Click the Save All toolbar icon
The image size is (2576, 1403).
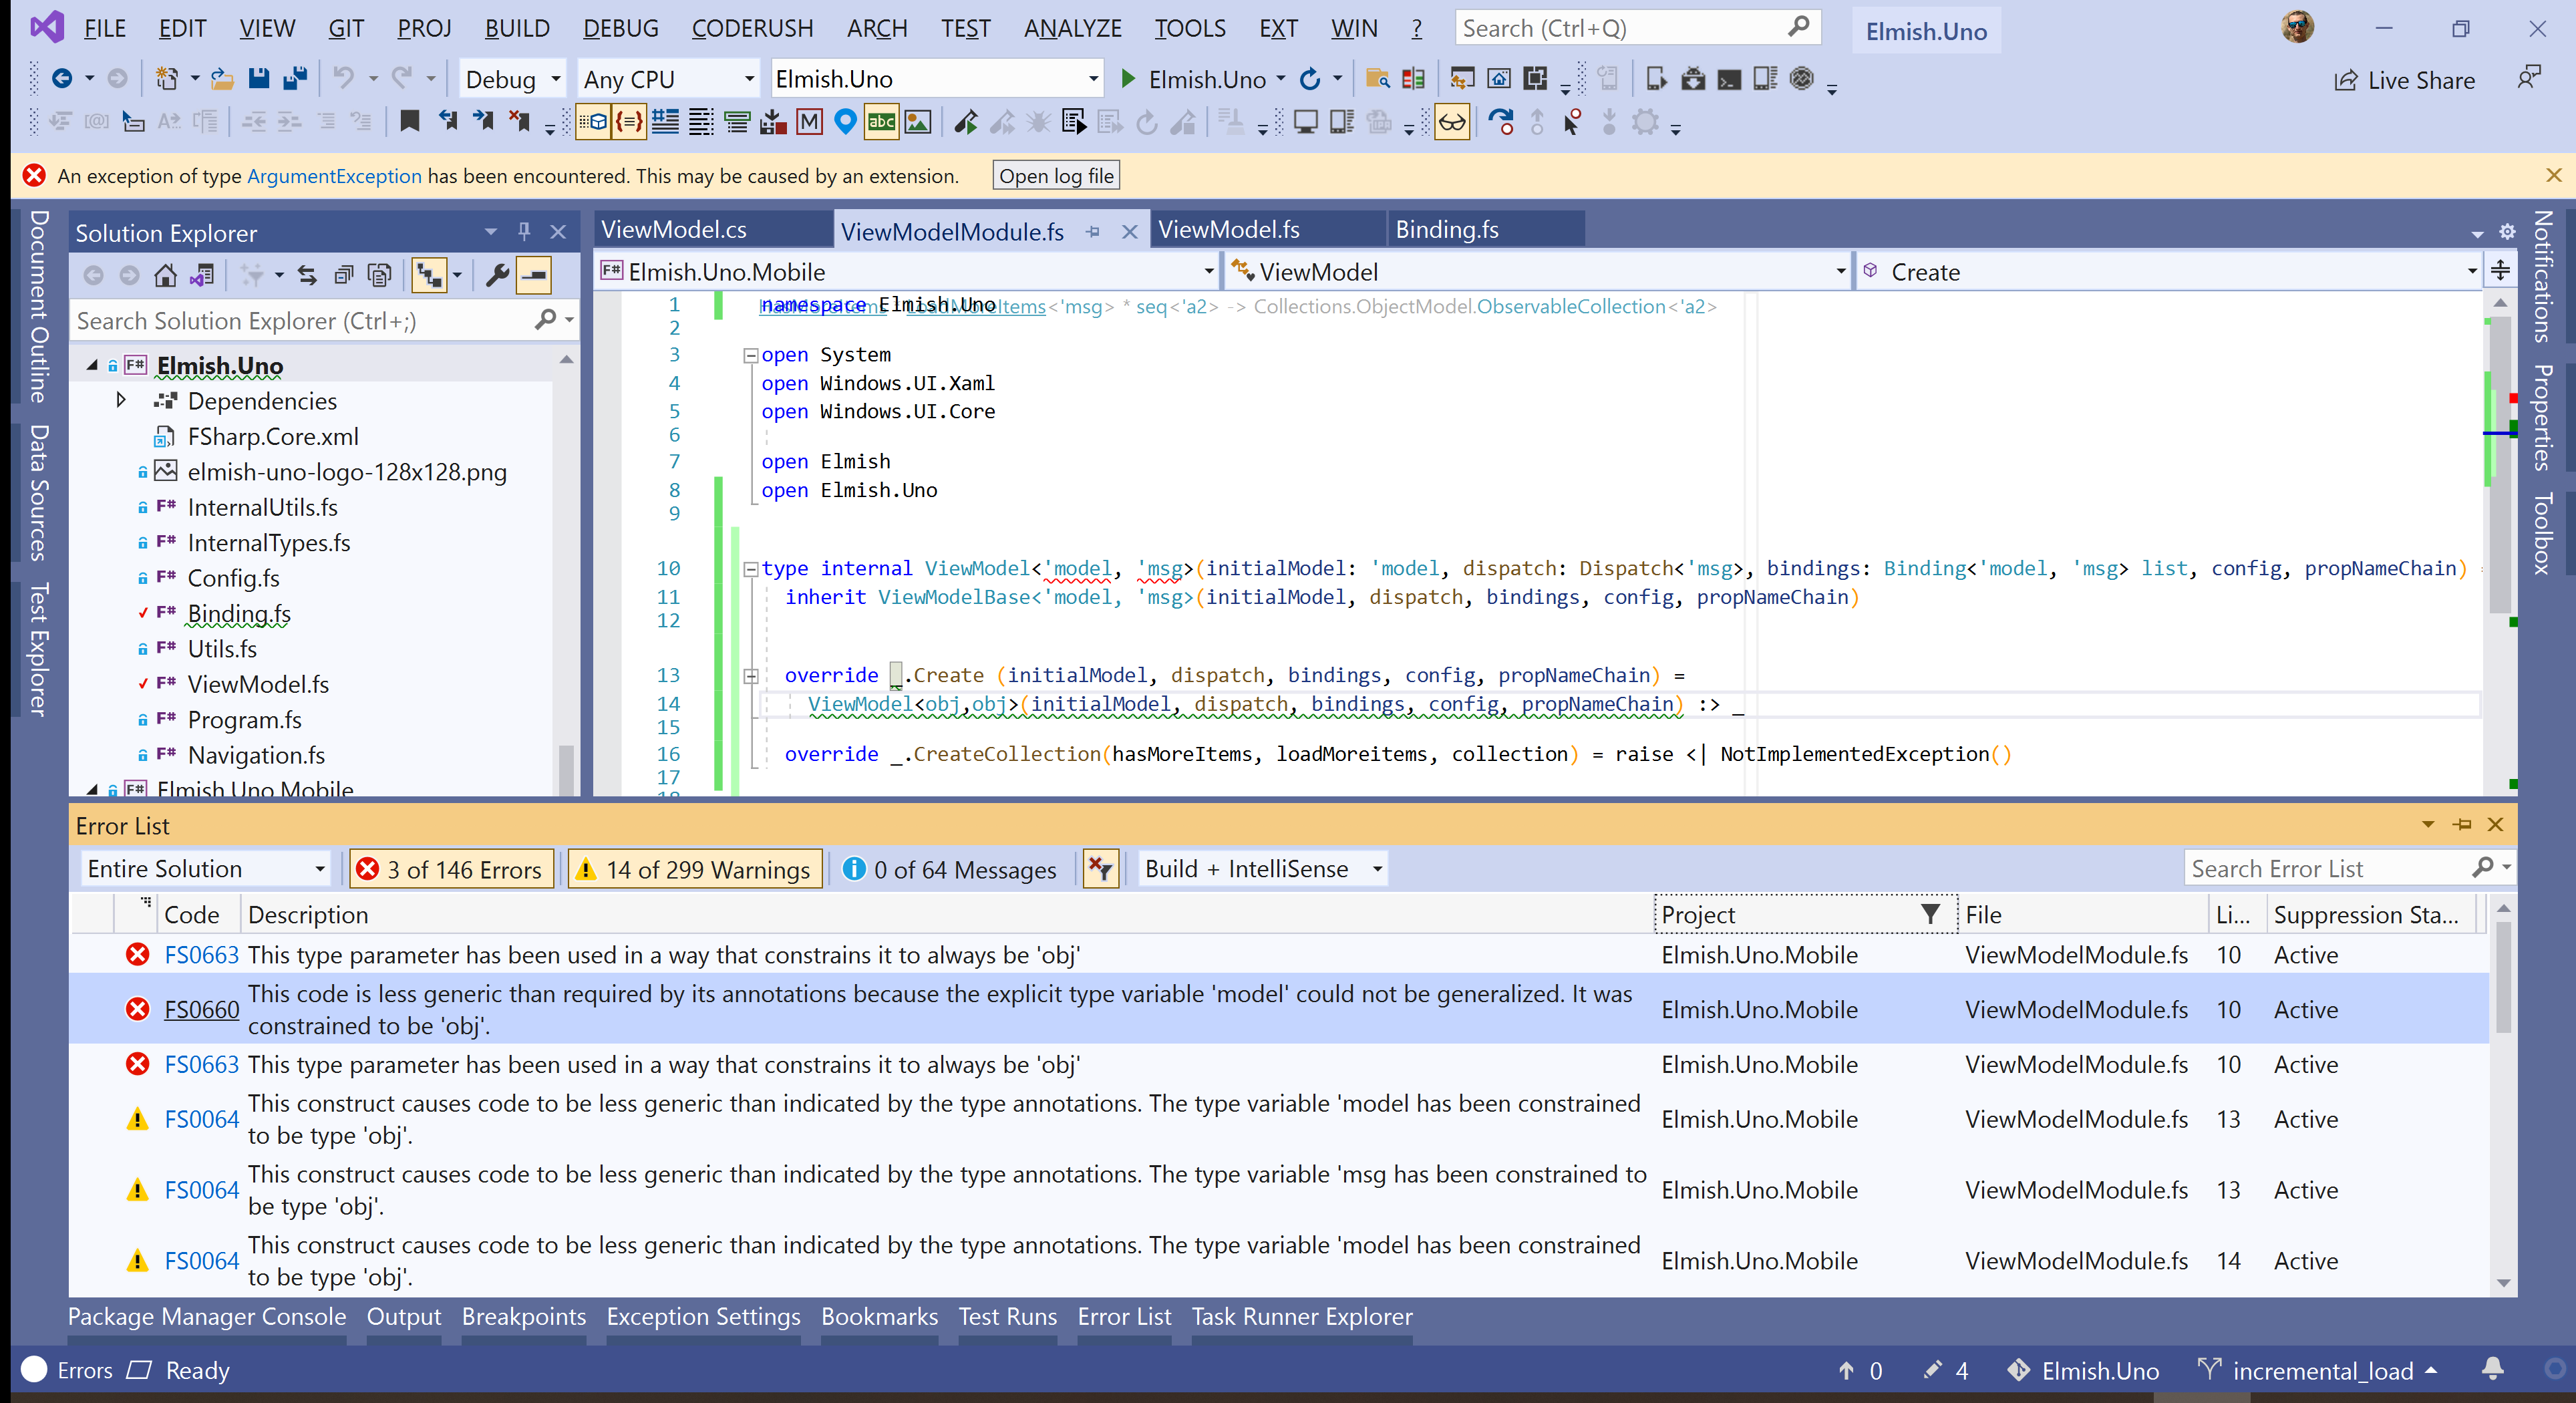(294, 78)
